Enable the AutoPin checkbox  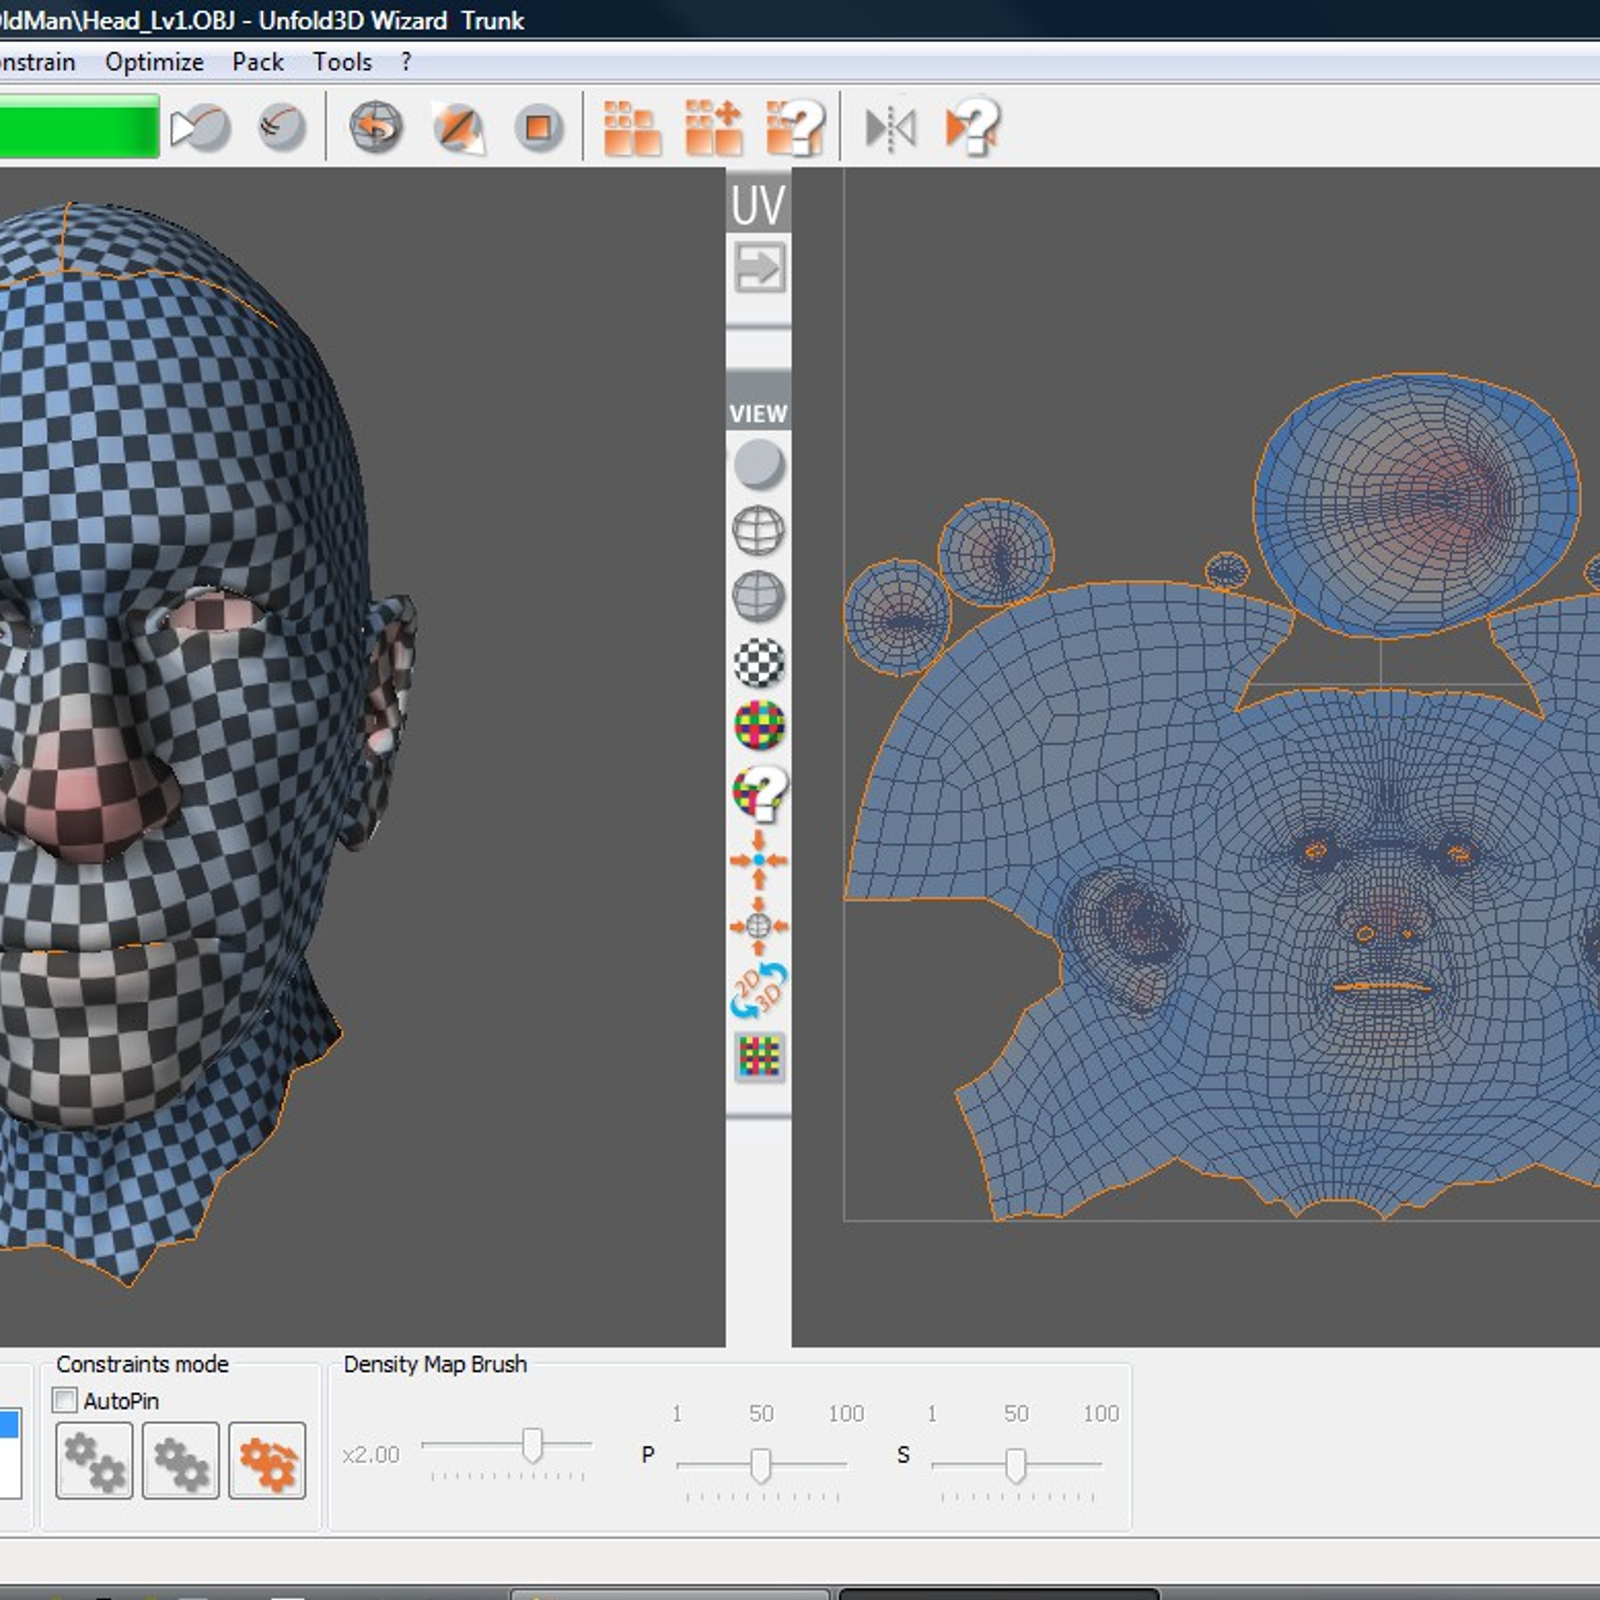[x=65, y=1400]
